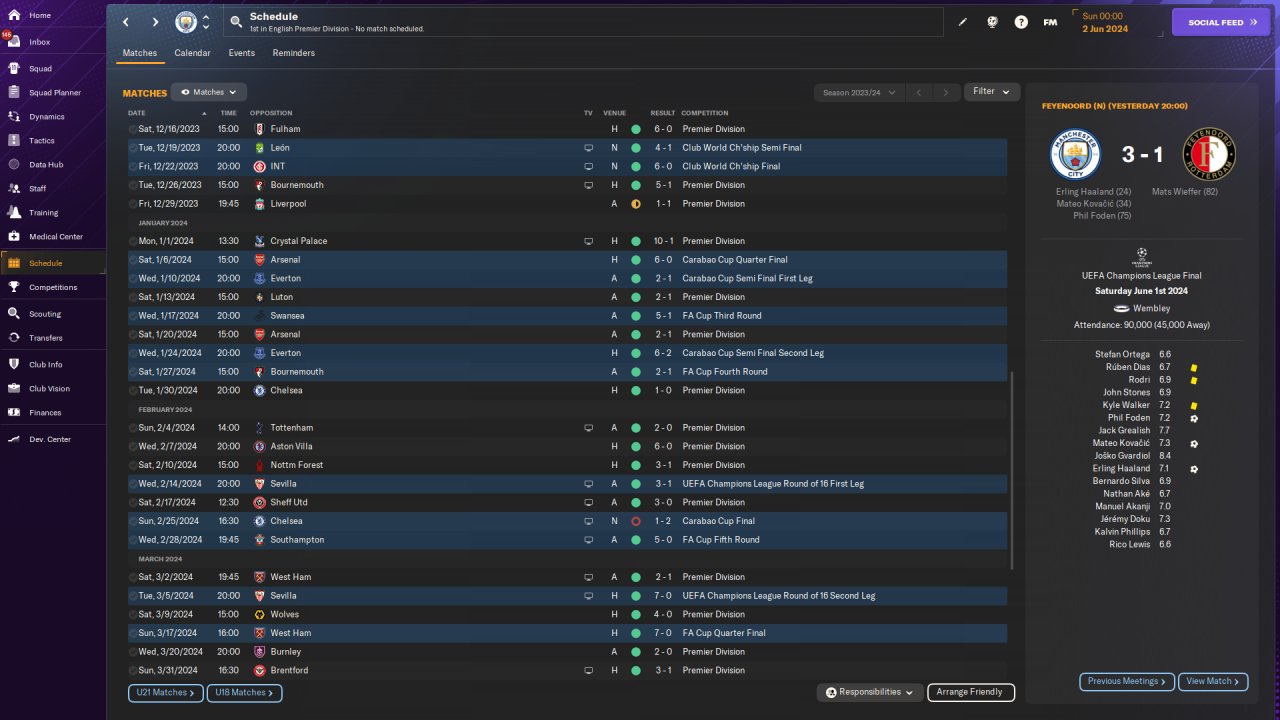Click the pencil edit icon in top bar
The height and width of the screenshot is (720, 1280).
pos(963,22)
